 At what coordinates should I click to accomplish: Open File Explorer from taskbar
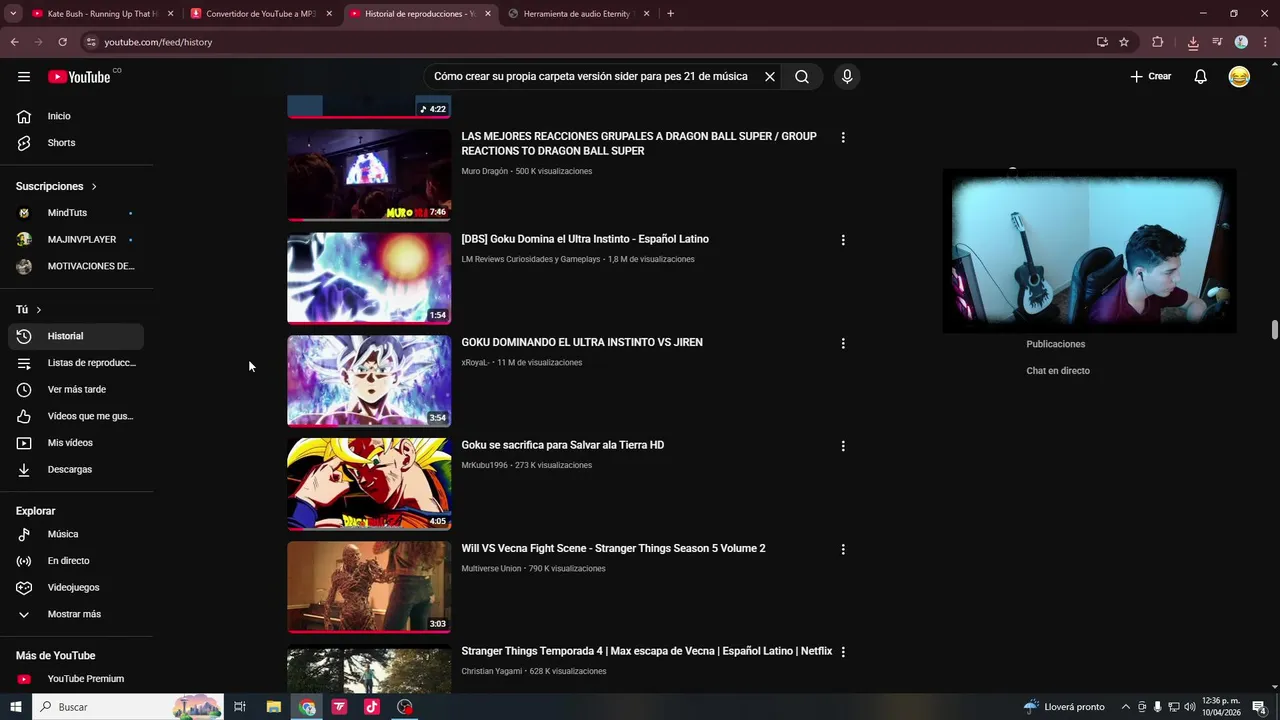pyautogui.click(x=273, y=707)
